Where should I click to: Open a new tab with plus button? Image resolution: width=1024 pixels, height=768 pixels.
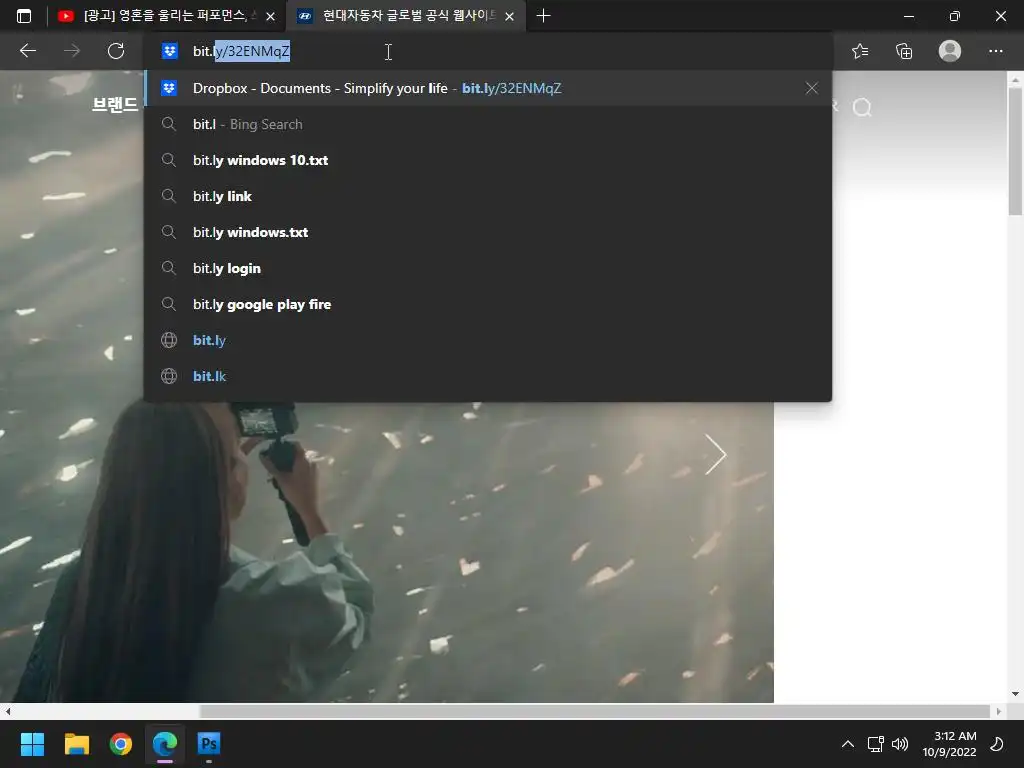[543, 16]
